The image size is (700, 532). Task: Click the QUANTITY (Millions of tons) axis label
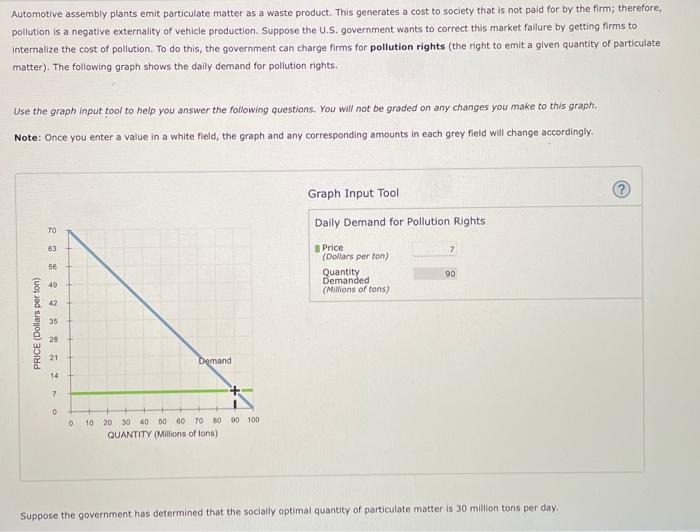point(162,434)
